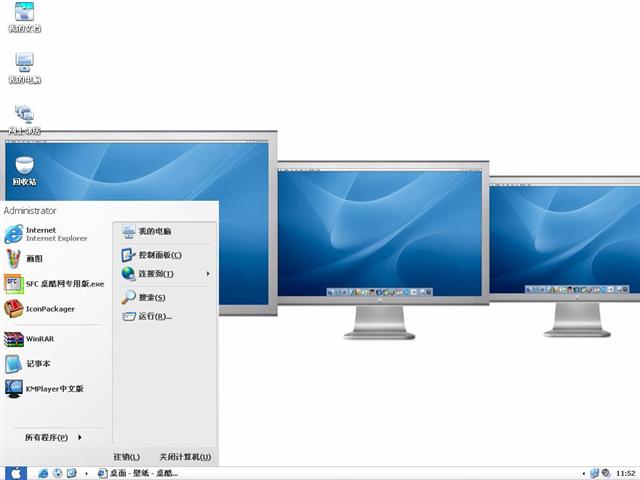Screen dimensions: 640x480
Task: Click 关闭计算机(U) shut down button
Action: (x=185, y=457)
